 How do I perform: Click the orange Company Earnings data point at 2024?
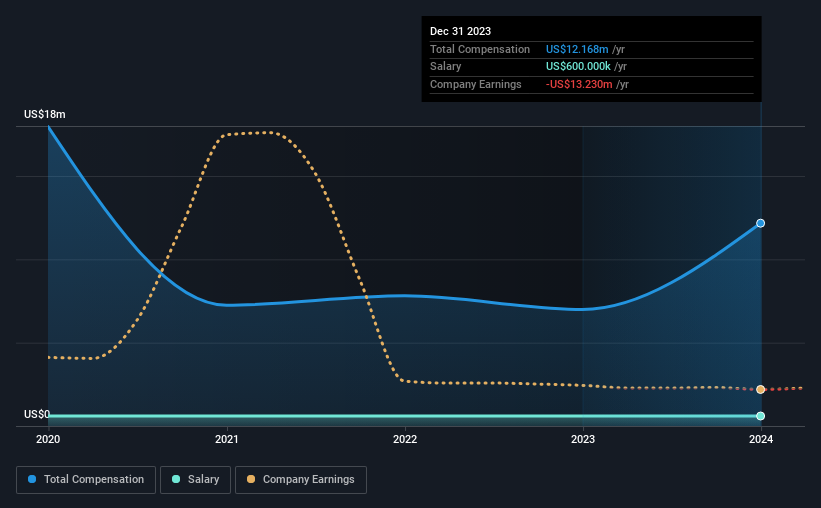[x=760, y=389]
